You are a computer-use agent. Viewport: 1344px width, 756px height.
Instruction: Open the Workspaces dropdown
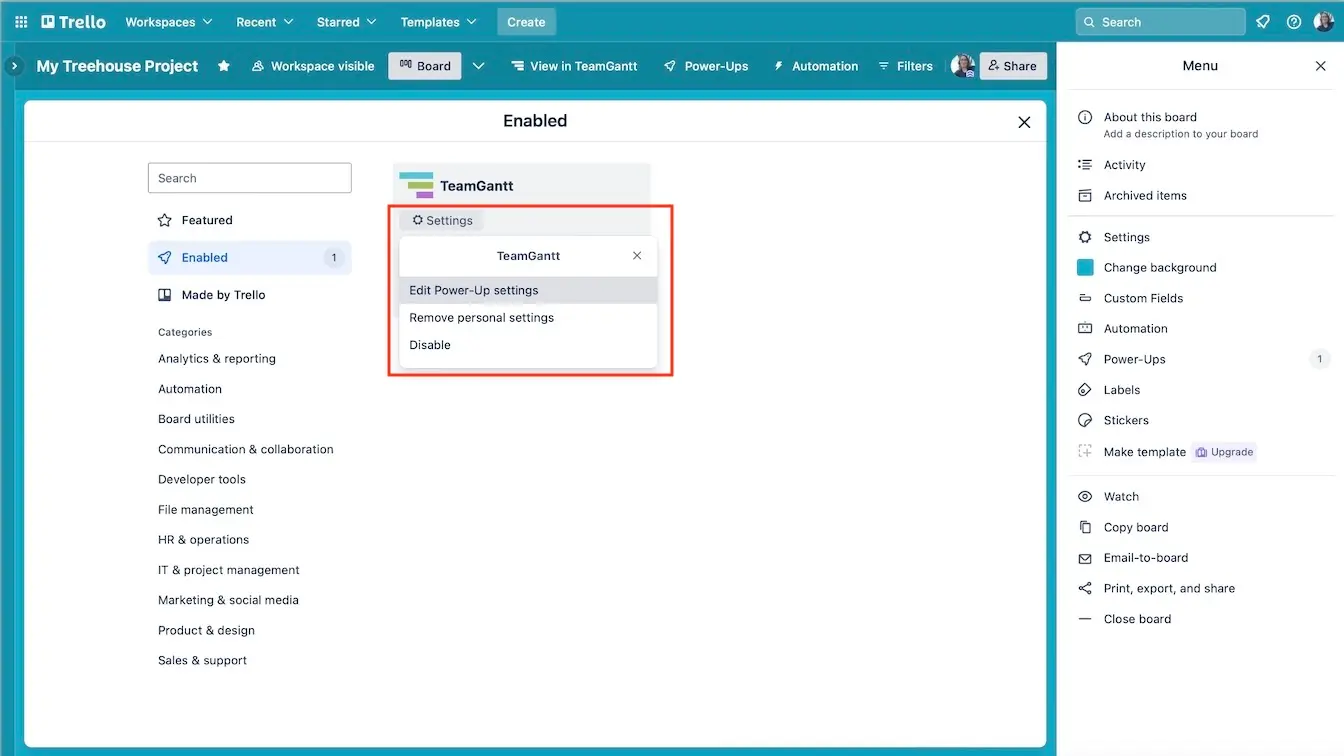click(168, 22)
